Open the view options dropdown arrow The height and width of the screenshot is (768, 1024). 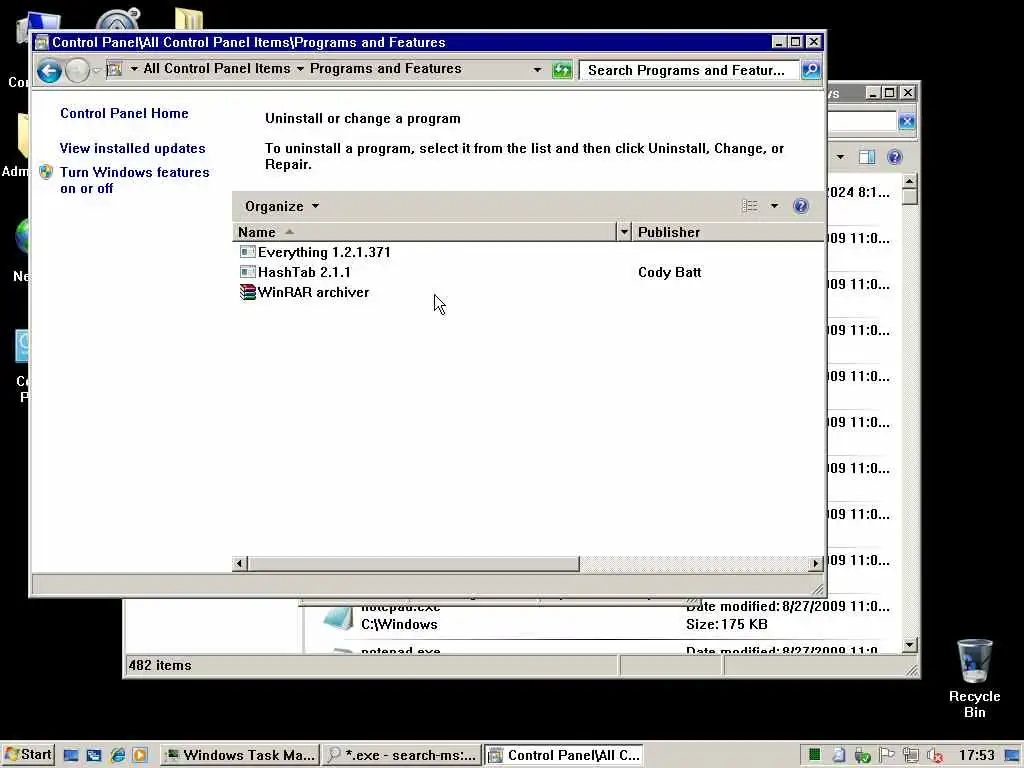click(775, 206)
